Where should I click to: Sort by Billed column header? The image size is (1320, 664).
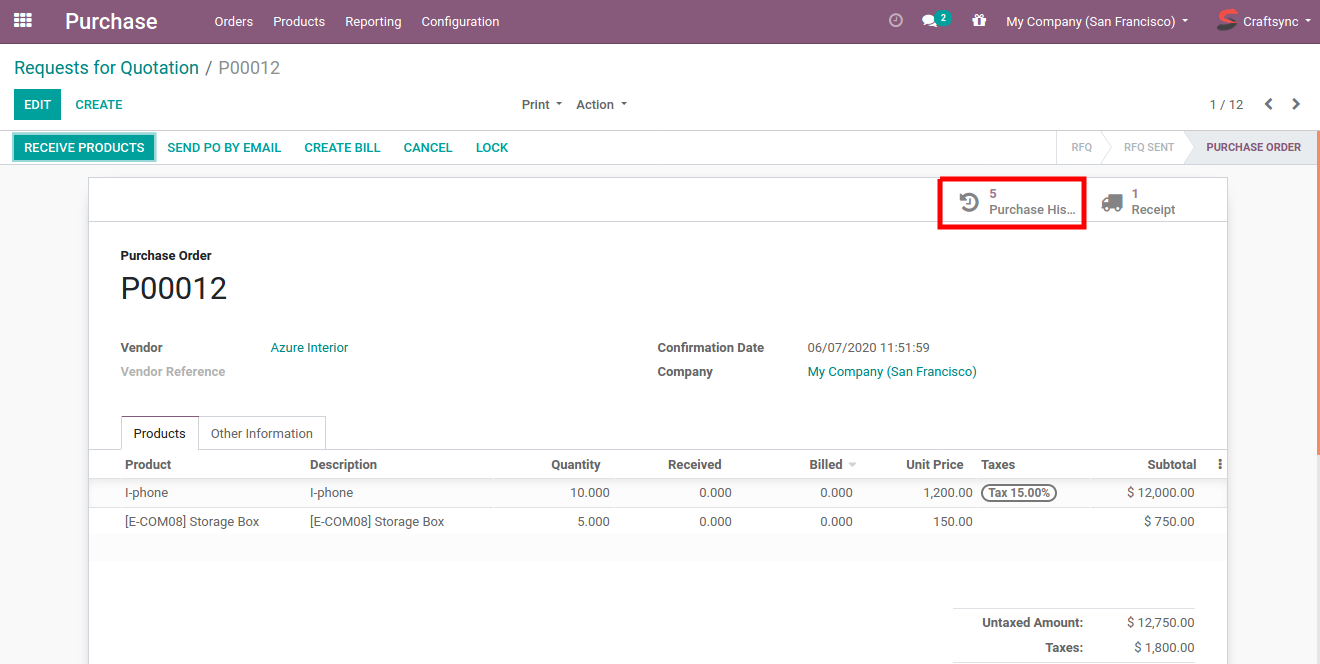tap(826, 465)
